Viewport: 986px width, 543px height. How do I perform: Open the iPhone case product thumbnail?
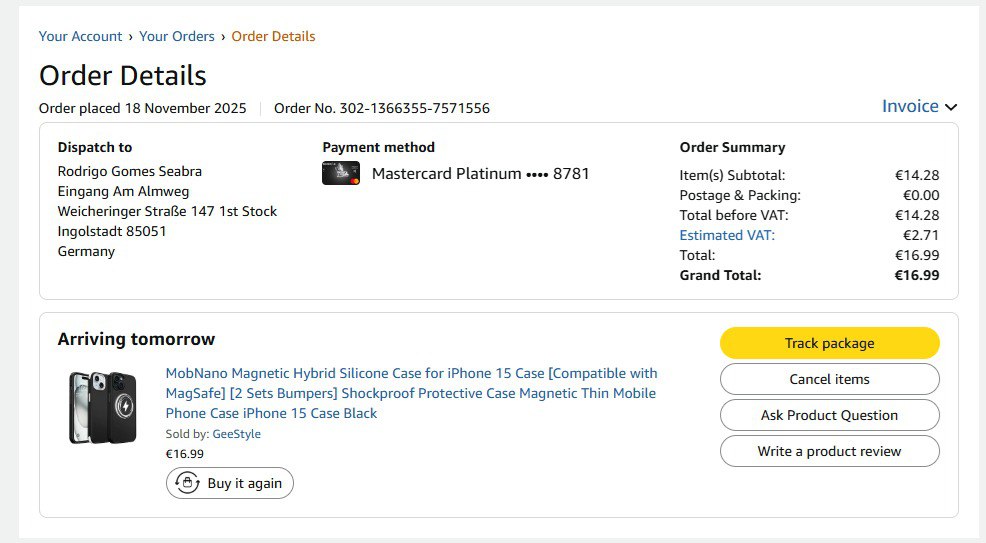pyautogui.click(x=102, y=406)
